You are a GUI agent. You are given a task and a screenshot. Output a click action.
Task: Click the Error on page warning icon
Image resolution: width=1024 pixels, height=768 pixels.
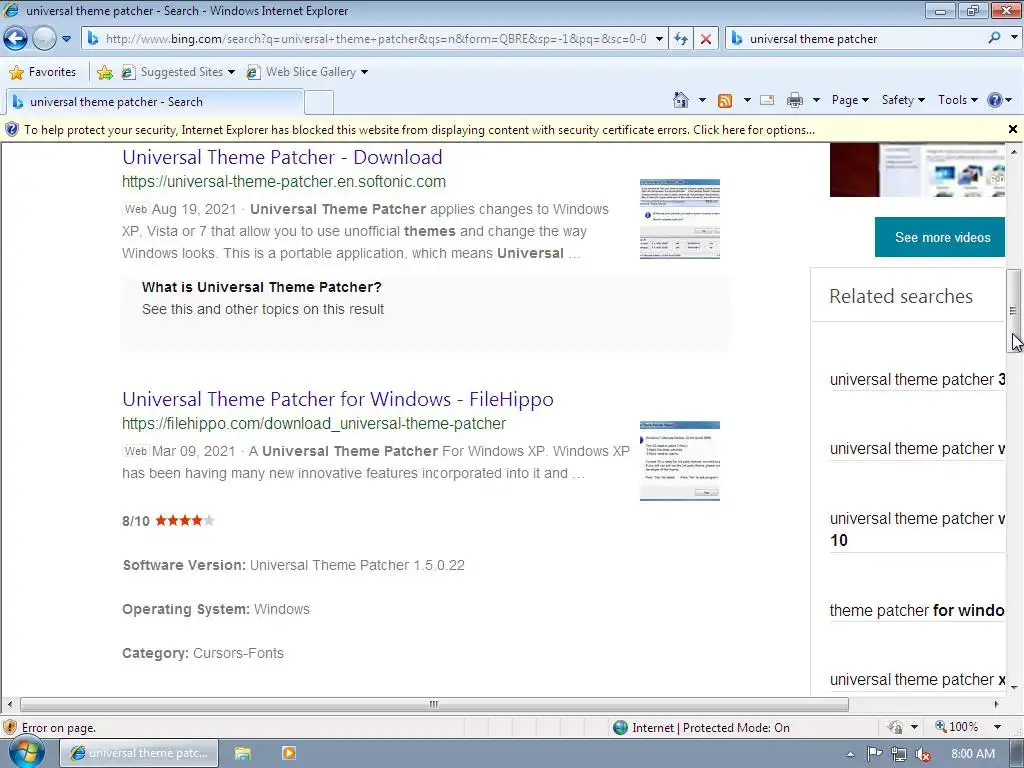pos(10,728)
